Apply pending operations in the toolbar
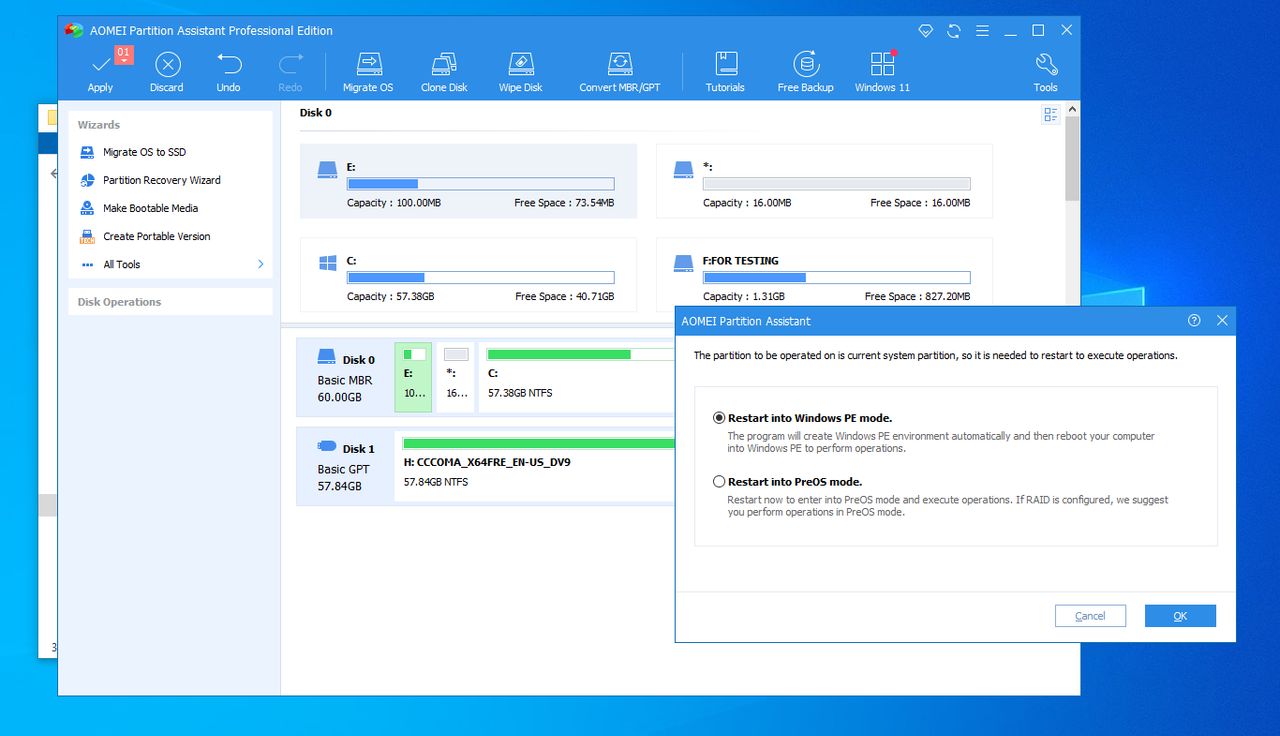This screenshot has height=736, width=1280. pos(100,72)
